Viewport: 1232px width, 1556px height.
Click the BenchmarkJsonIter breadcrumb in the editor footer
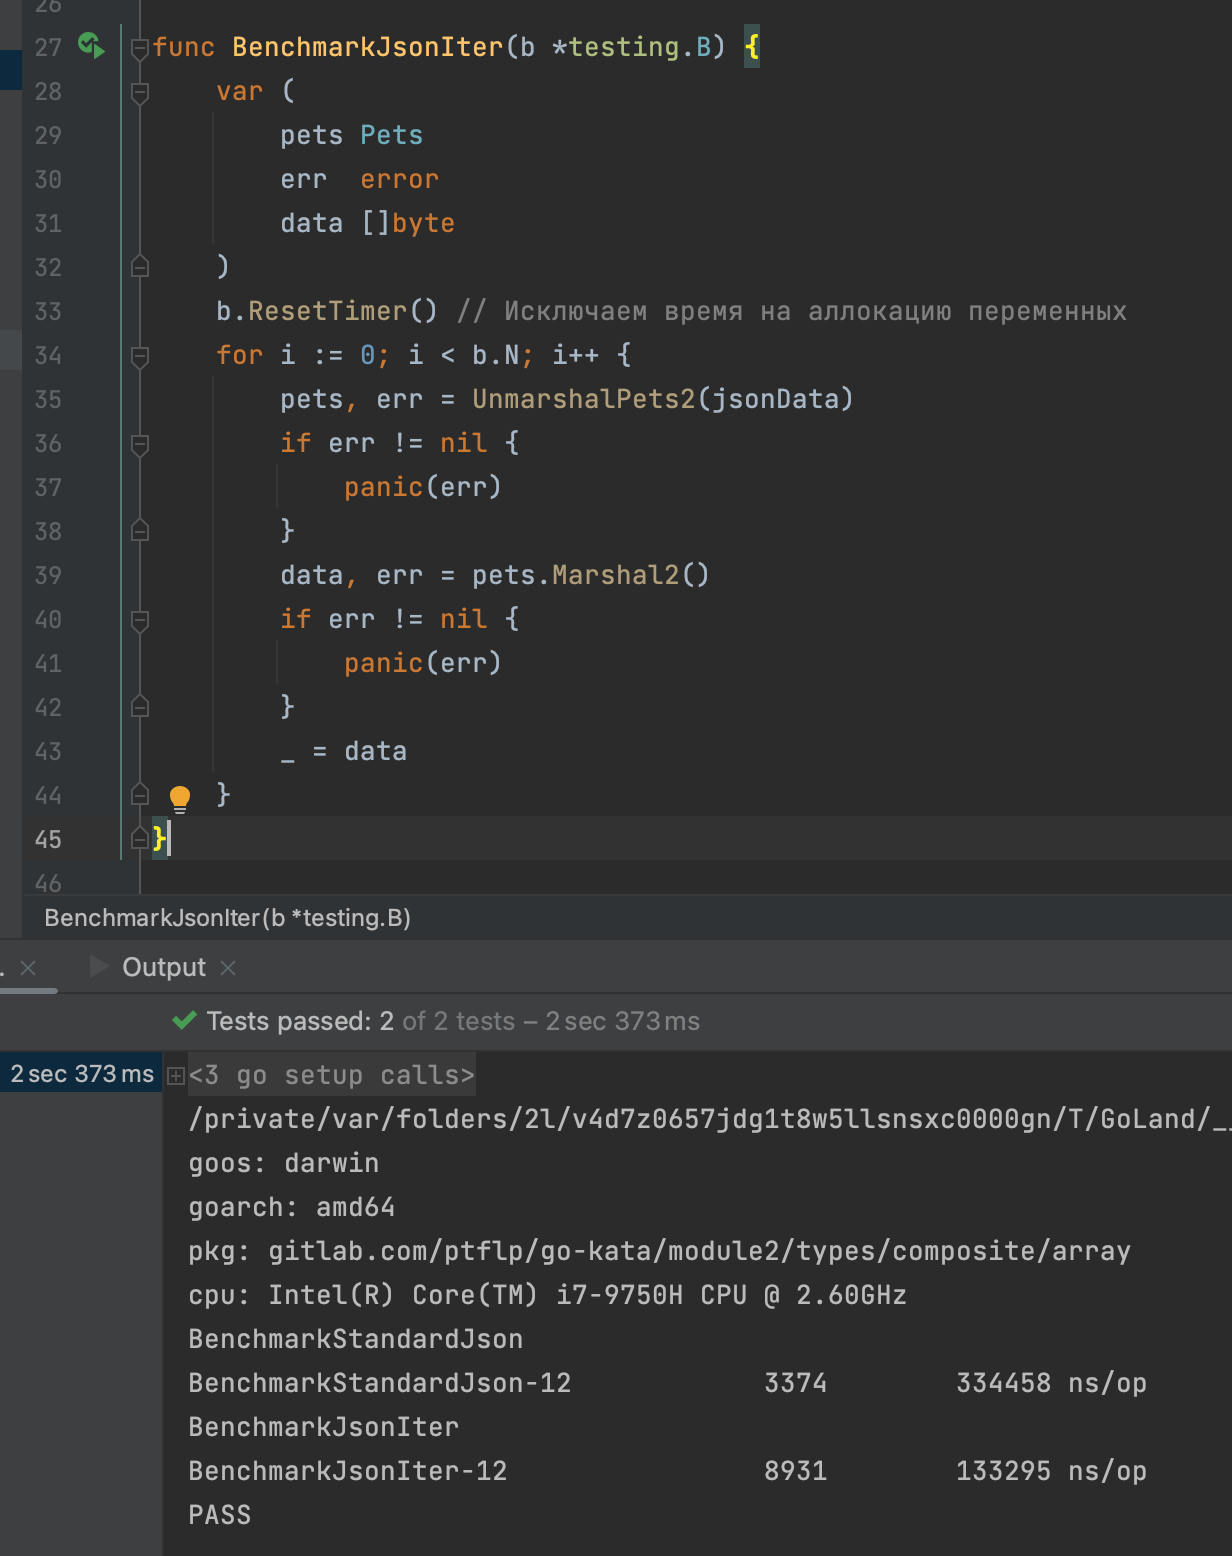click(227, 918)
